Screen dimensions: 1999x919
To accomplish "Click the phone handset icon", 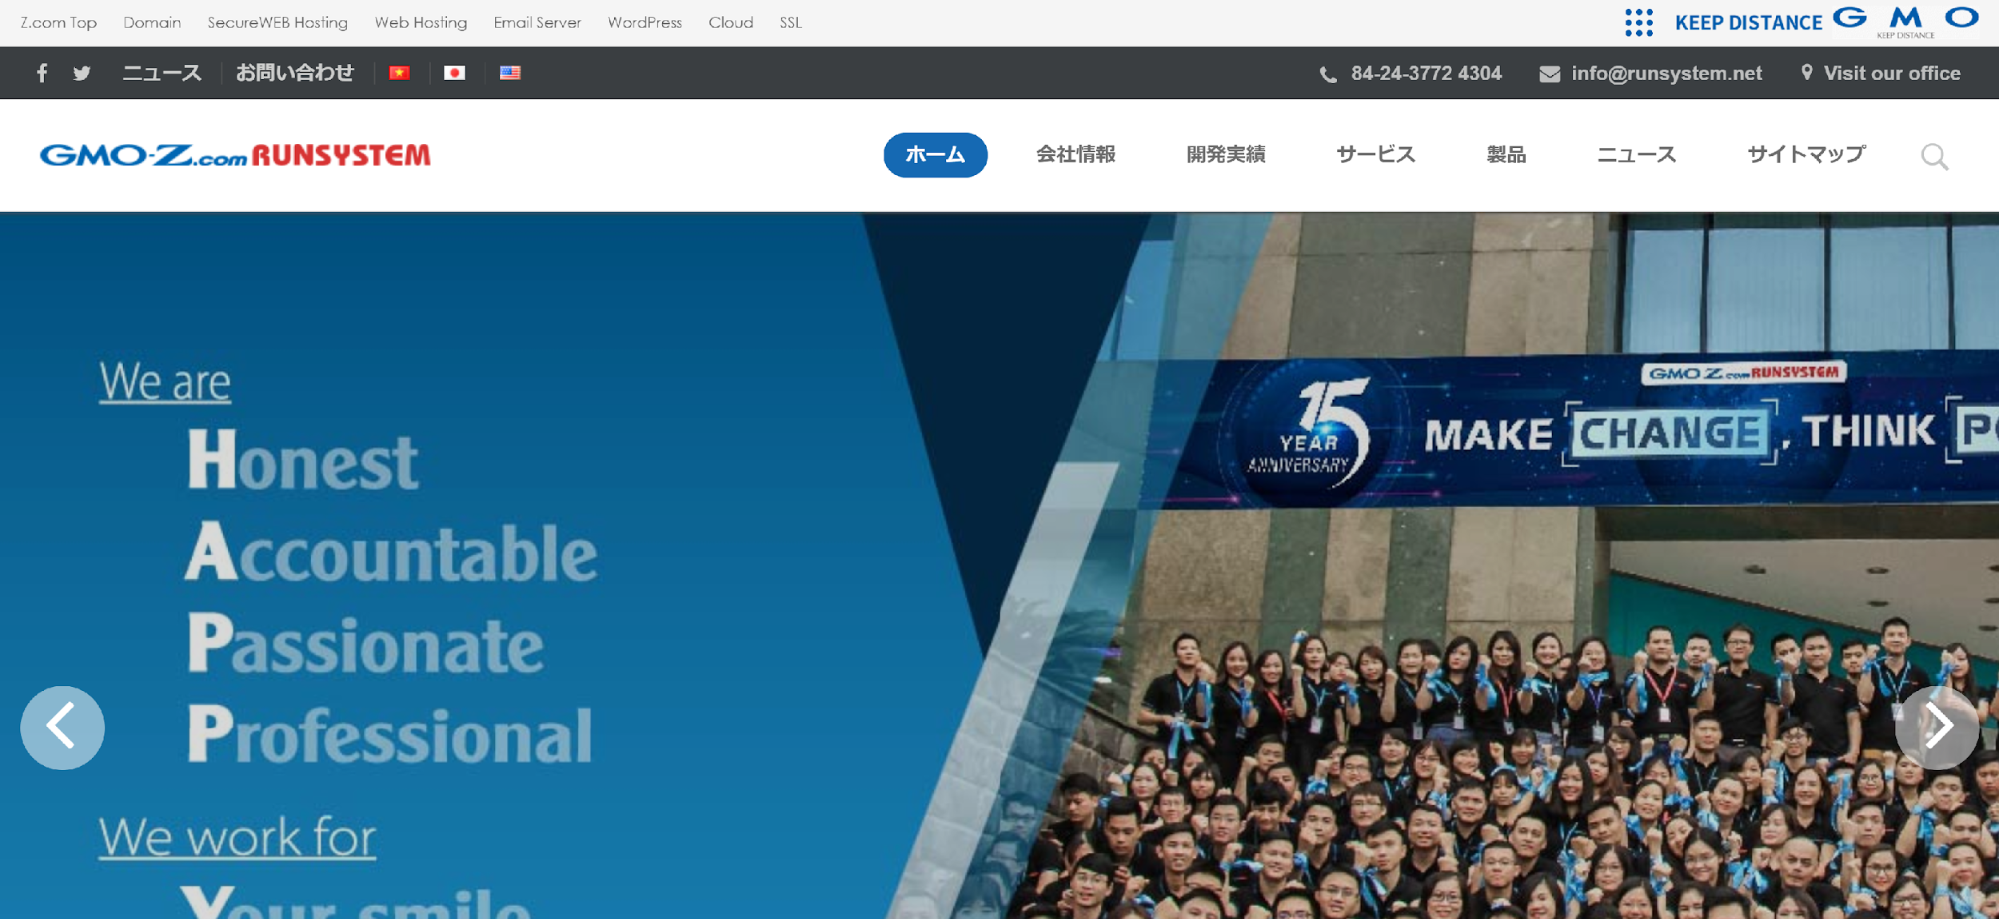I will pos(1328,74).
